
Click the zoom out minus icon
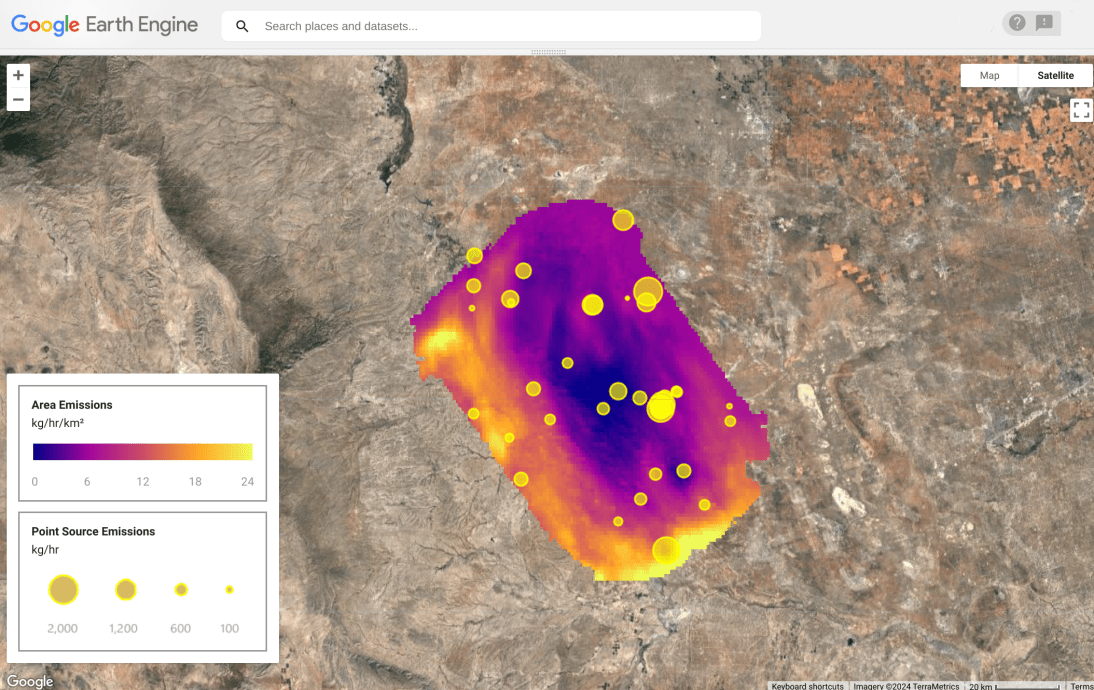coord(18,99)
